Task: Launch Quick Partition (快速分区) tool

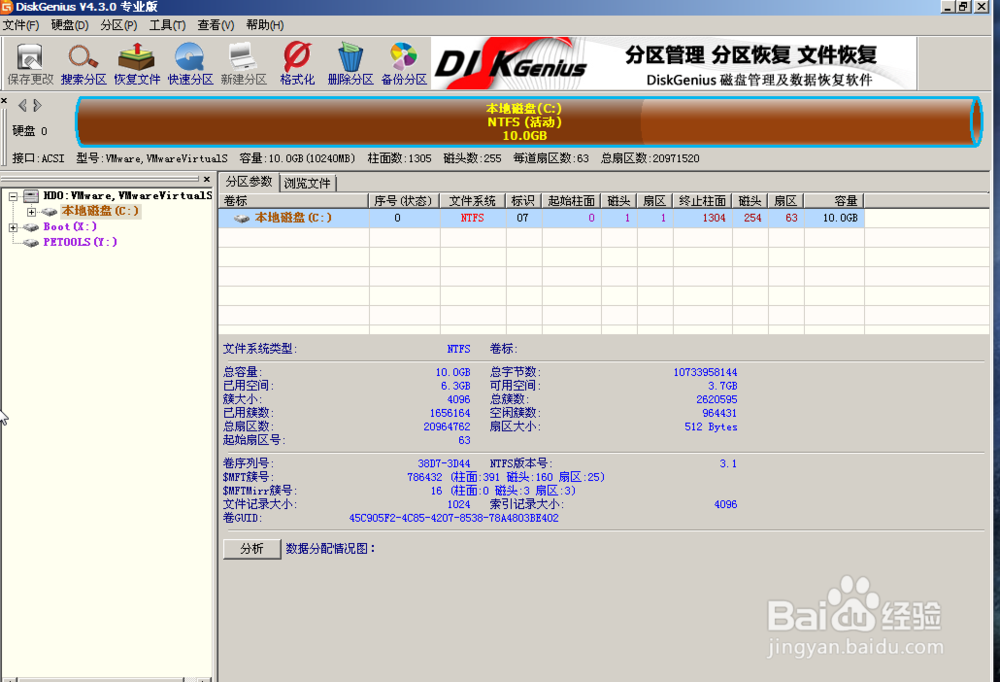Action: pyautogui.click(x=190, y=64)
